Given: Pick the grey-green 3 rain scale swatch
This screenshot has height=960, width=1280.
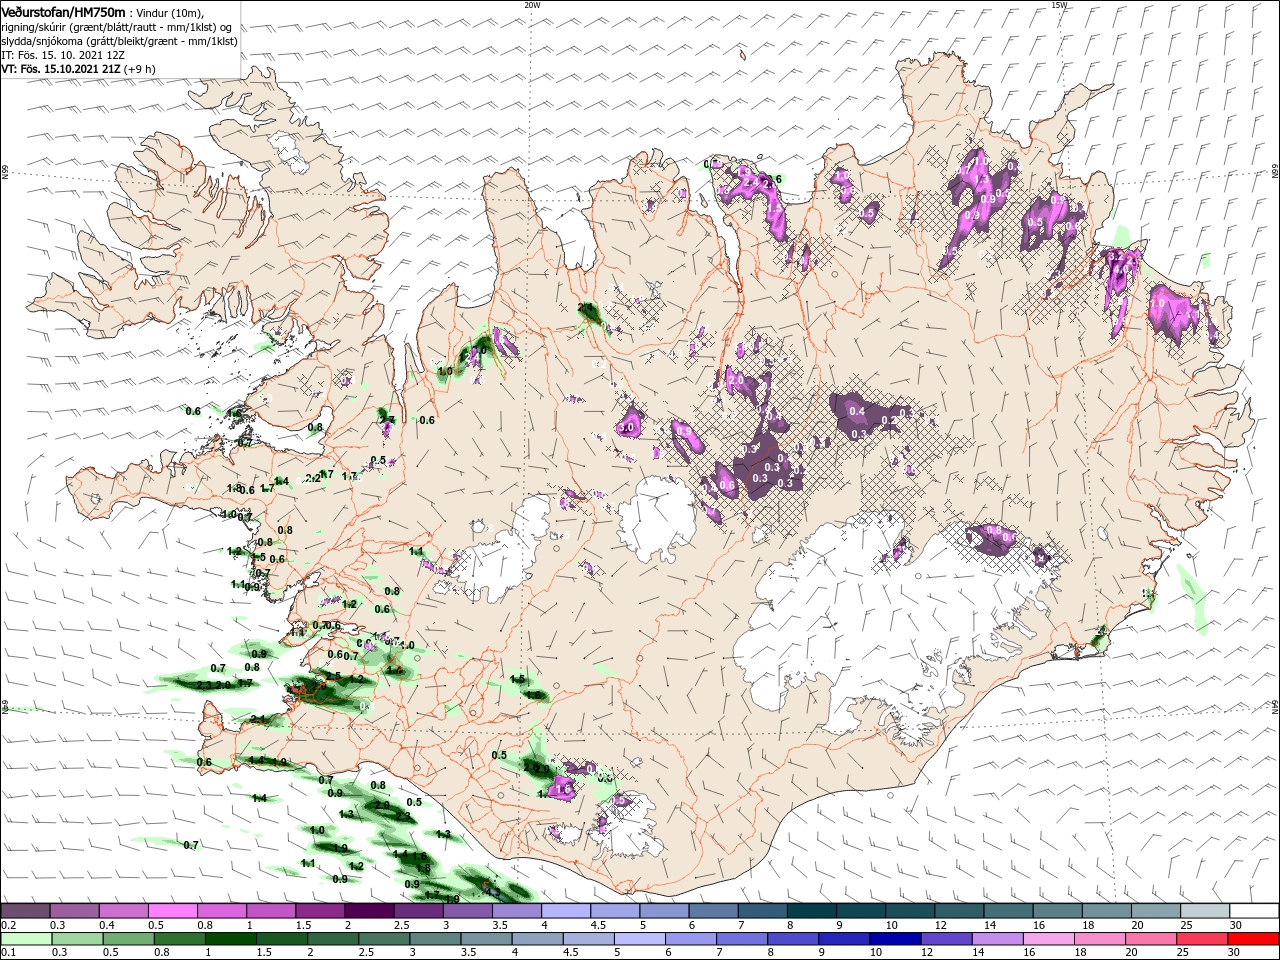Looking at the screenshot, I should point(435,939).
